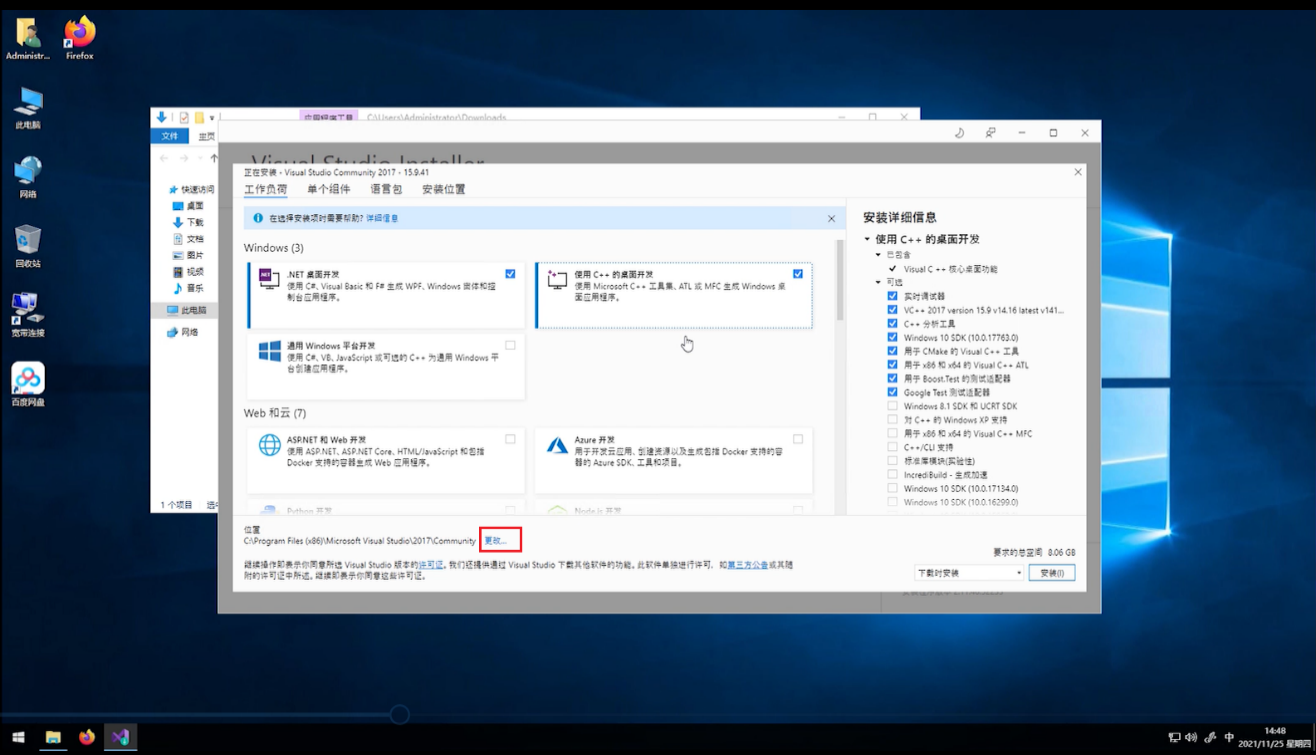Uncheck Google Test 测试适配器 option
The height and width of the screenshot is (755, 1316).
click(x=892, y=393)
